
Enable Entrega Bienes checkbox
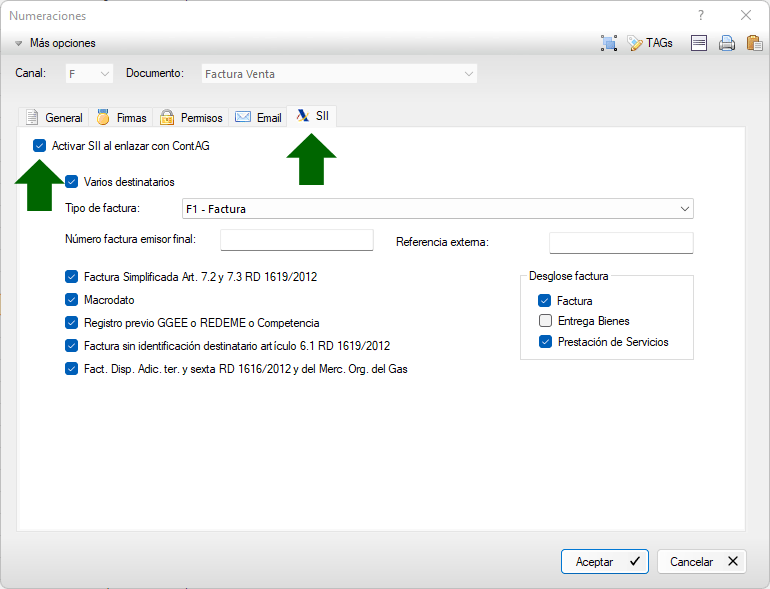(x=545, y=321)
